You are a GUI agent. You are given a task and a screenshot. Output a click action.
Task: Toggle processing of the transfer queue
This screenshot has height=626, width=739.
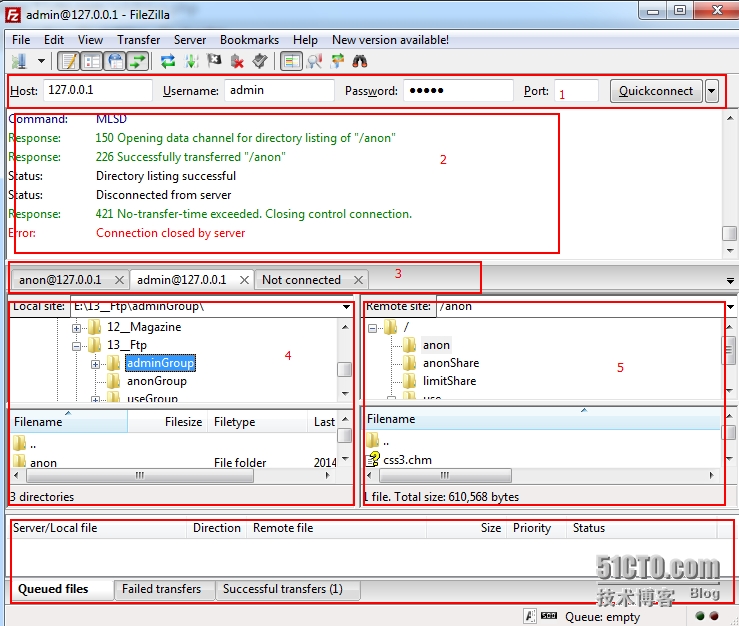[191, 61]
